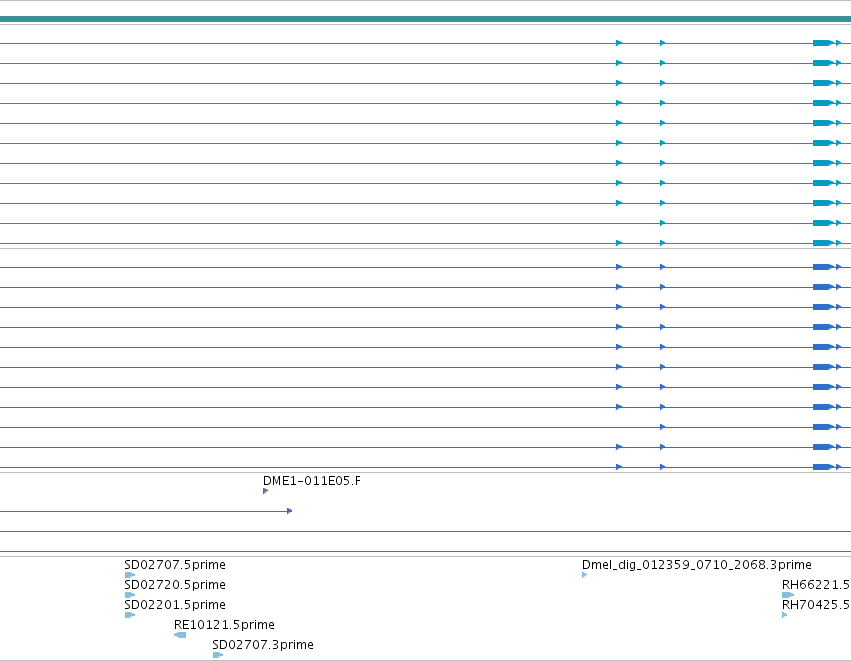Select the teal transcript missing its first exon arrow
Viewport: 851px width, 661px height.
[426, 223]
